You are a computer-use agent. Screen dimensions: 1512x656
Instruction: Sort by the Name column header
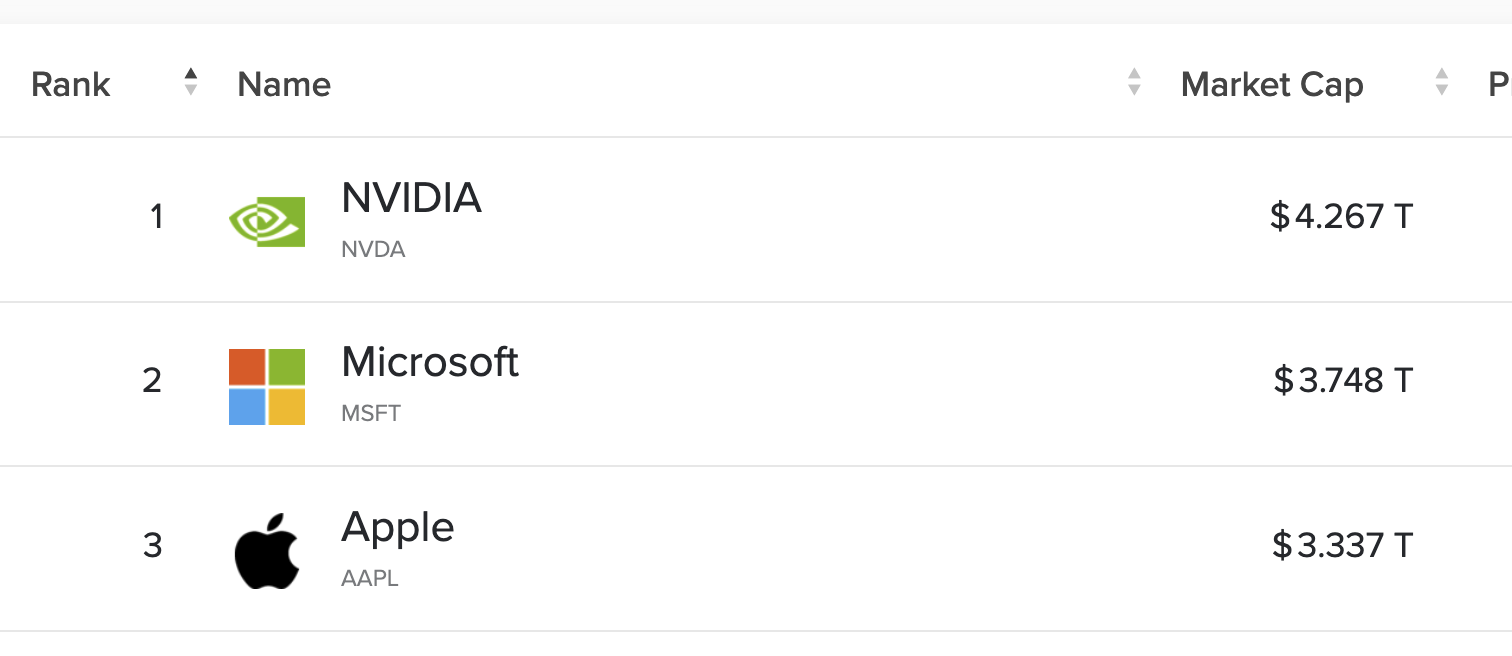284,85
